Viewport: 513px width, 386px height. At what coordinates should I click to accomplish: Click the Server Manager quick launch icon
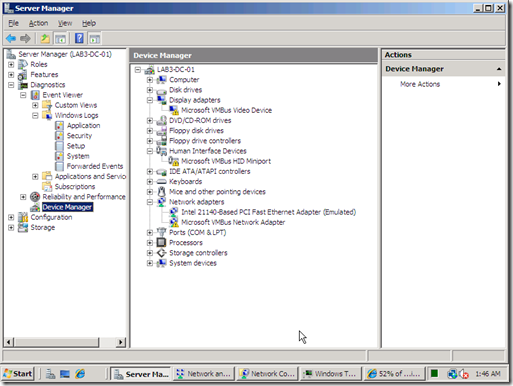[50, 374]
